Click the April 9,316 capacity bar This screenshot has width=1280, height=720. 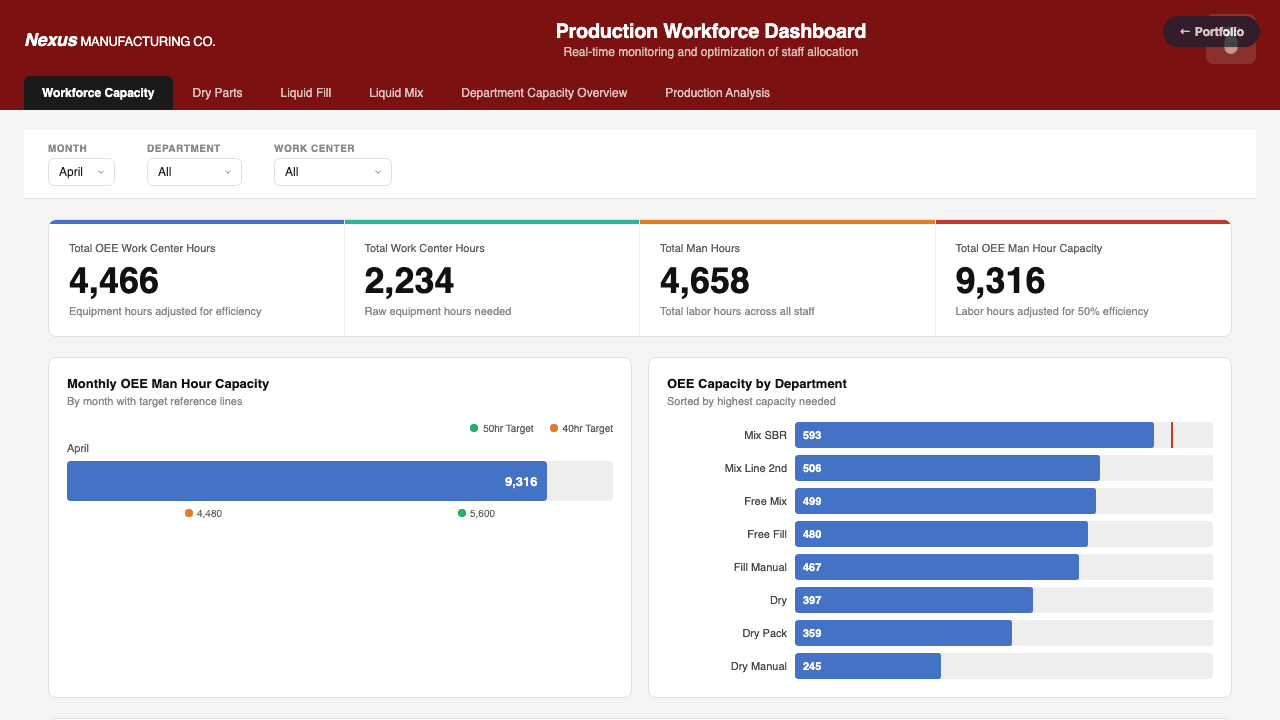point(307,480)
